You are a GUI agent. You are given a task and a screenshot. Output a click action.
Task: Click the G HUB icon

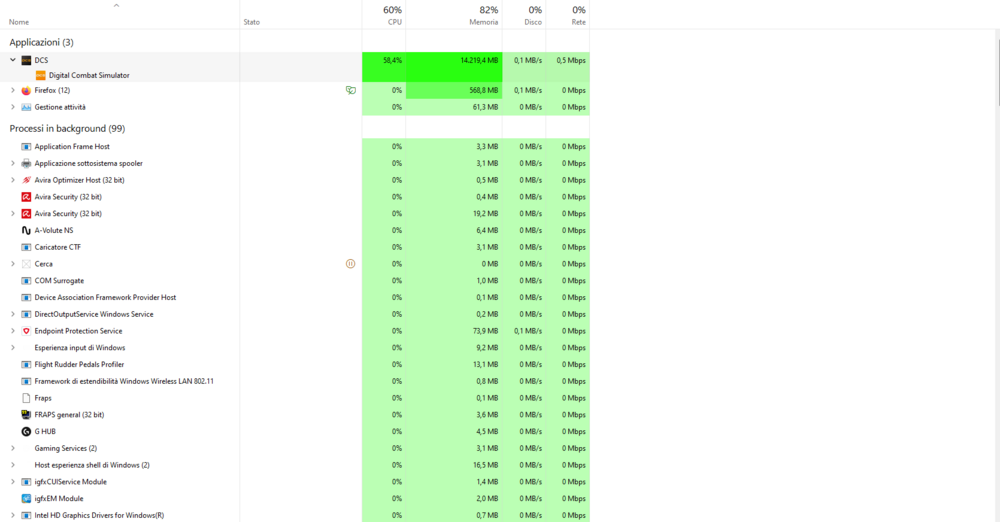(x=26, y=431)
